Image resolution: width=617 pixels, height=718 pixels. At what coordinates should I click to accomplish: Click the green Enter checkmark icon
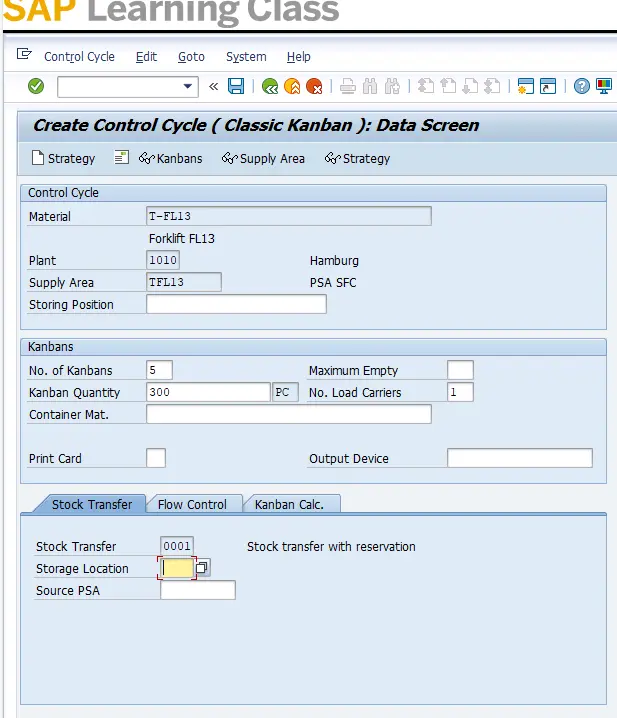(36, 86)
